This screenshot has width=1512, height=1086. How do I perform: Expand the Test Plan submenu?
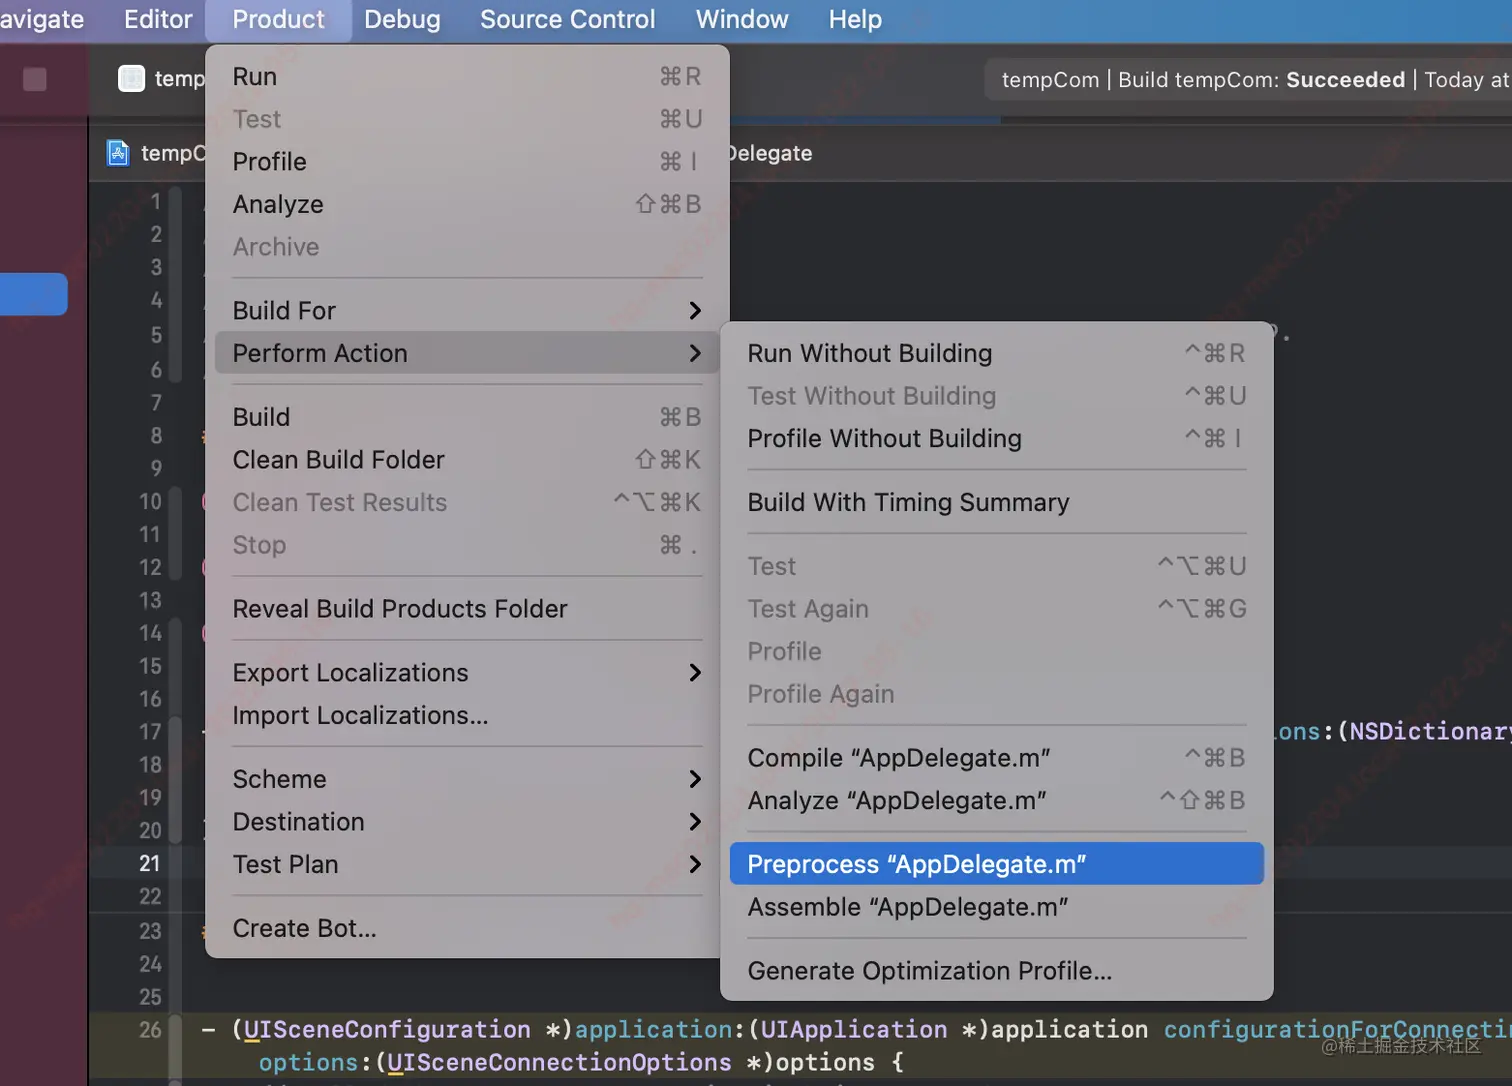tap(694, 864)
